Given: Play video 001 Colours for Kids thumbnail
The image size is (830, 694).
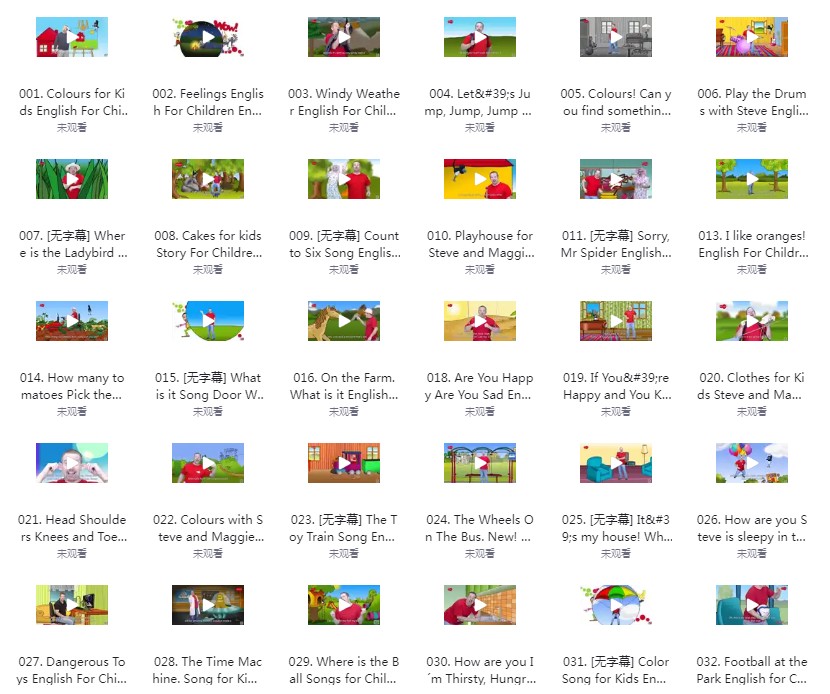Looking at the screenshot, I should (72, 37).
